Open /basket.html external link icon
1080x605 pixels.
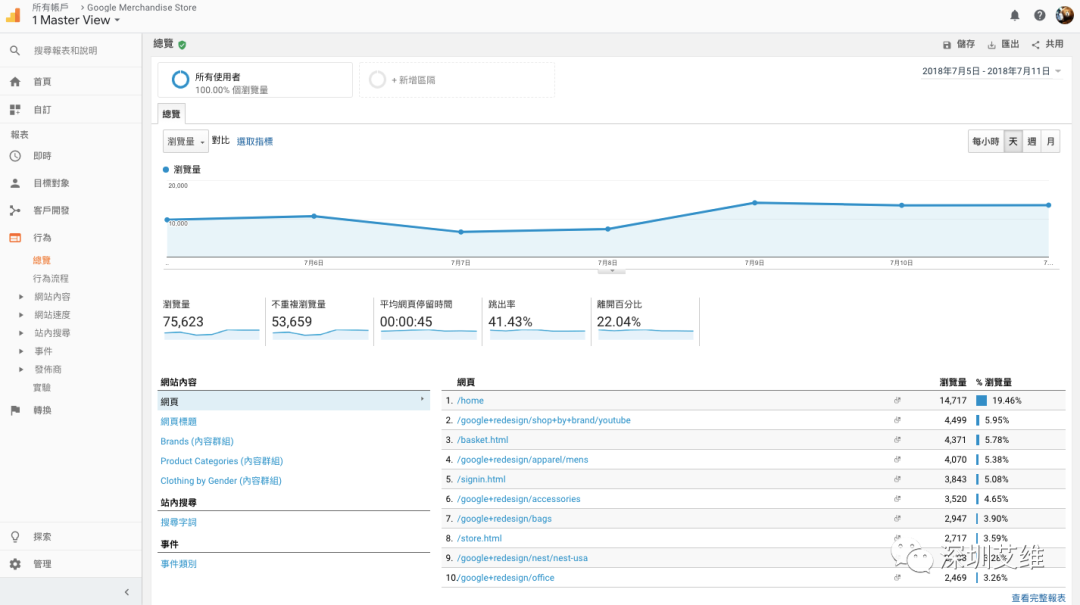click(x=897, y=440)
